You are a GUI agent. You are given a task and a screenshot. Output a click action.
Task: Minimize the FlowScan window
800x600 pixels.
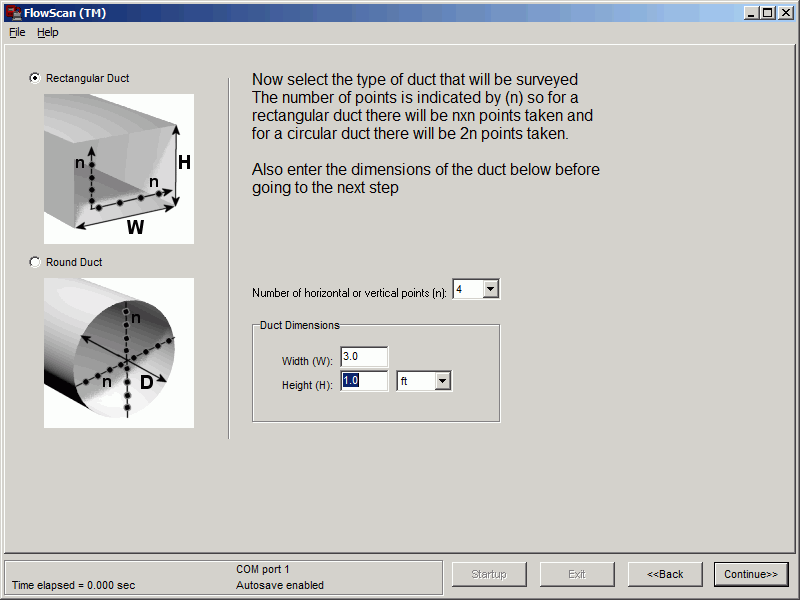click(x=752, y=13)
